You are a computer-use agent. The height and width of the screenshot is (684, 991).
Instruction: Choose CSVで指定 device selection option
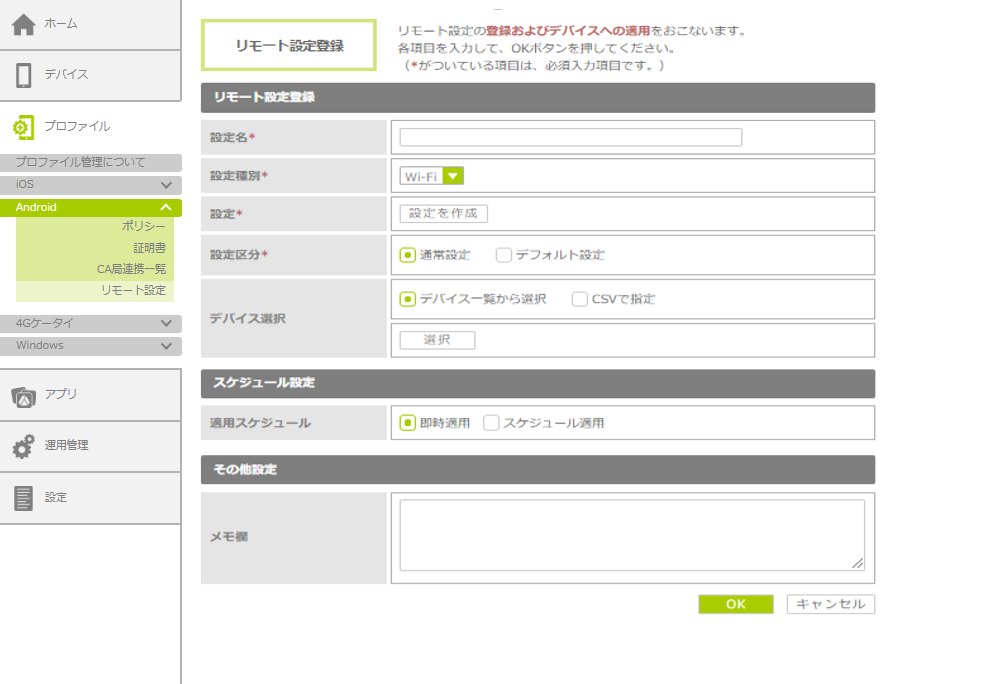click(580, 299)
